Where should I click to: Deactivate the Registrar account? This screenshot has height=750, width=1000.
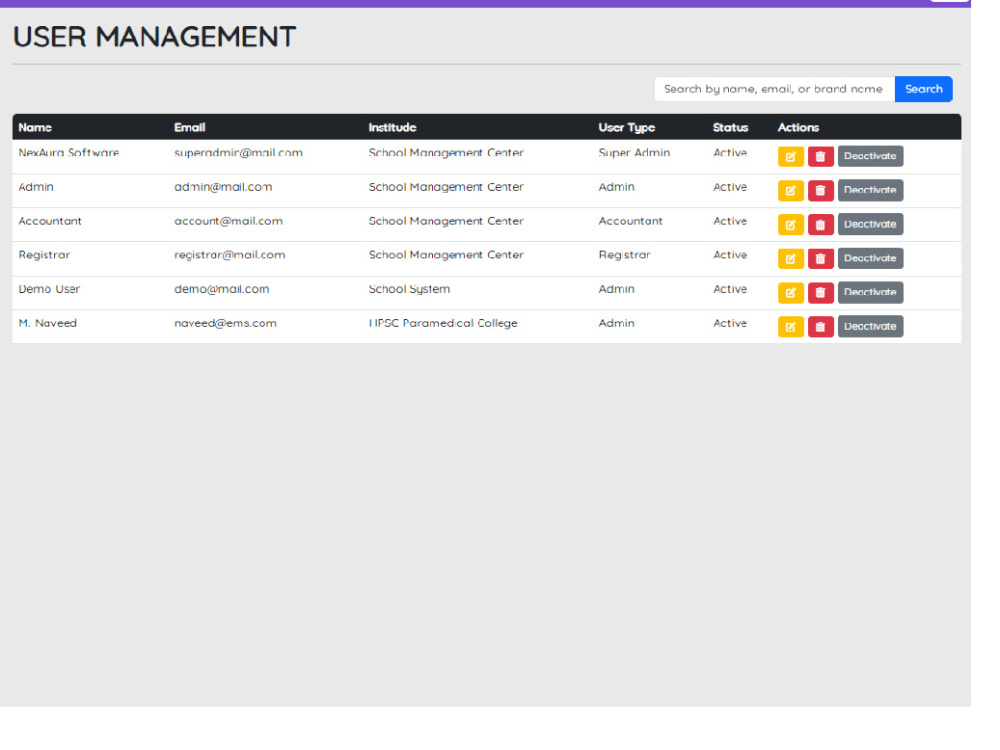coord(870,258)
